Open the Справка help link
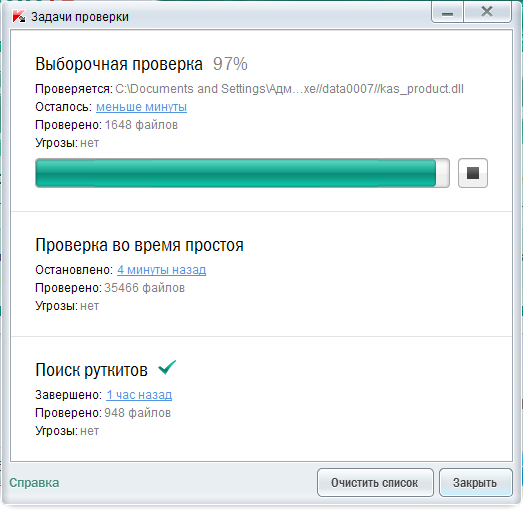 34,483
